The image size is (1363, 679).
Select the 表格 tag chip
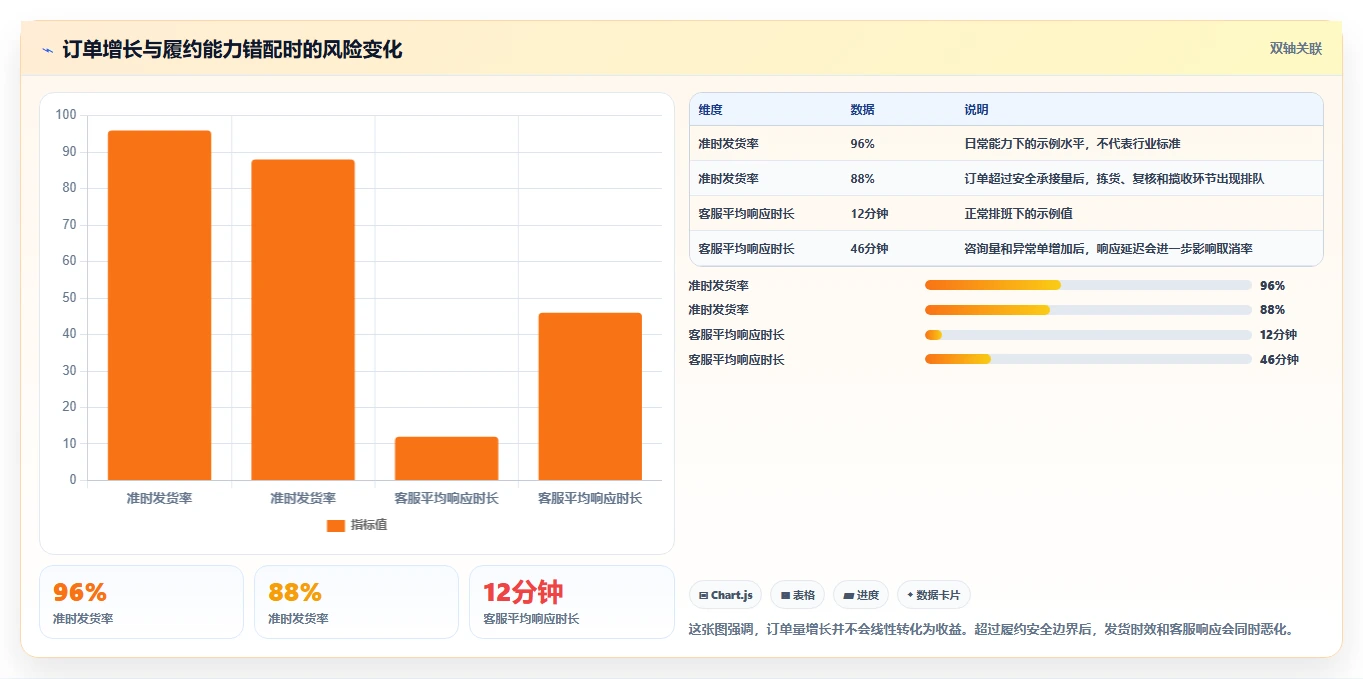pos(798,595)
